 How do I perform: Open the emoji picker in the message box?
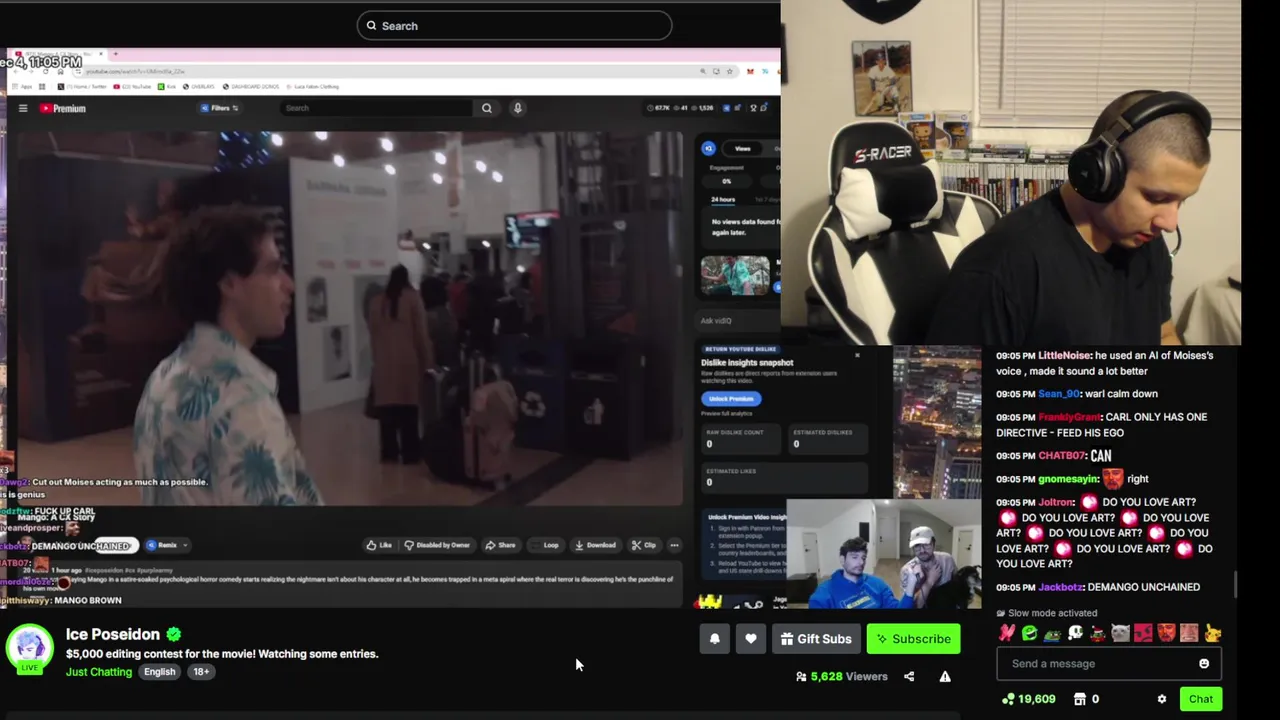pyautogui.click(x=1204, y=663)
